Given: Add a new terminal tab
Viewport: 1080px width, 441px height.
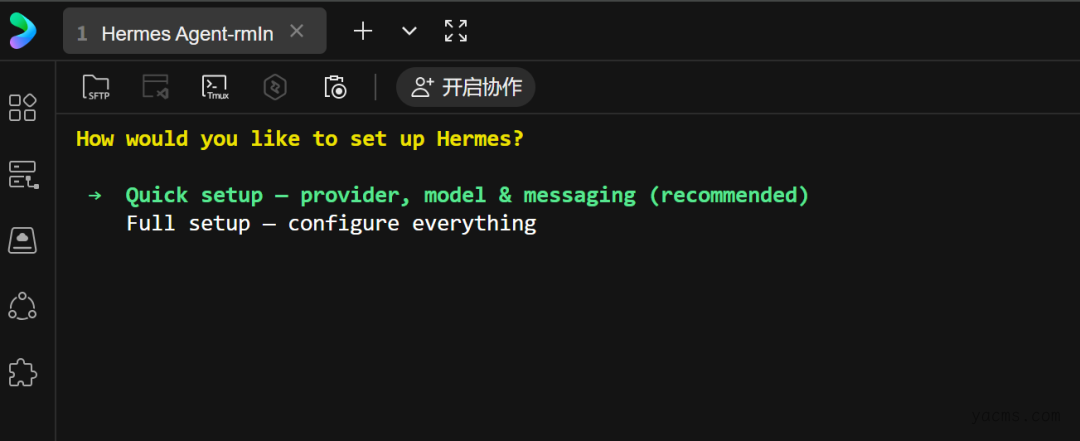Looking at the screenshot, I should point(363,31).
